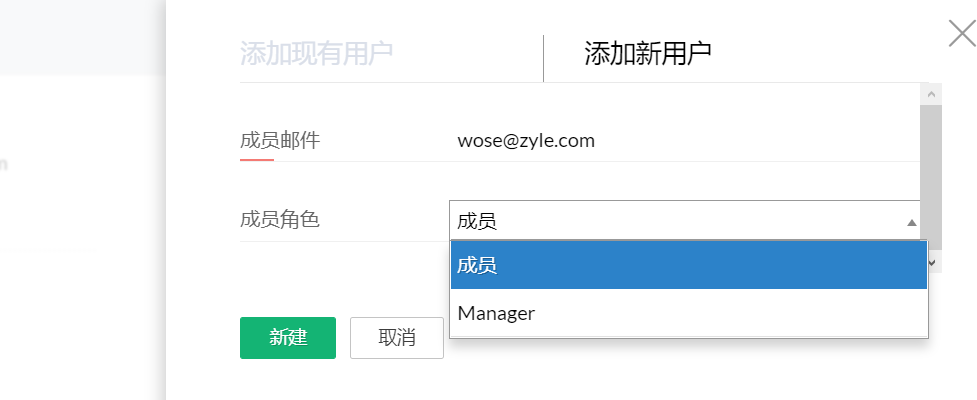Click the 成员邮件 field label
The width and height of the screenshot is (977, 400).
[280, 140]
